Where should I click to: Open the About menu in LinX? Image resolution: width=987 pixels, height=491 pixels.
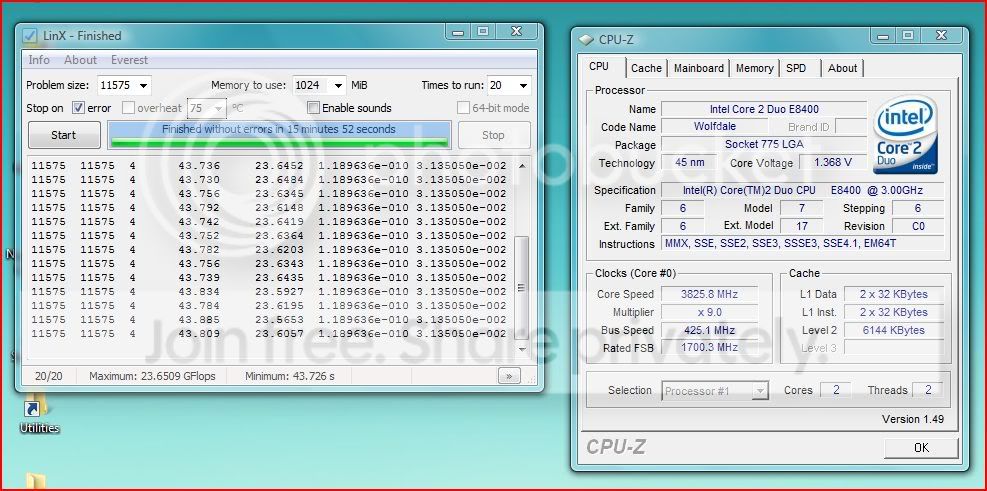pos(81,60)
